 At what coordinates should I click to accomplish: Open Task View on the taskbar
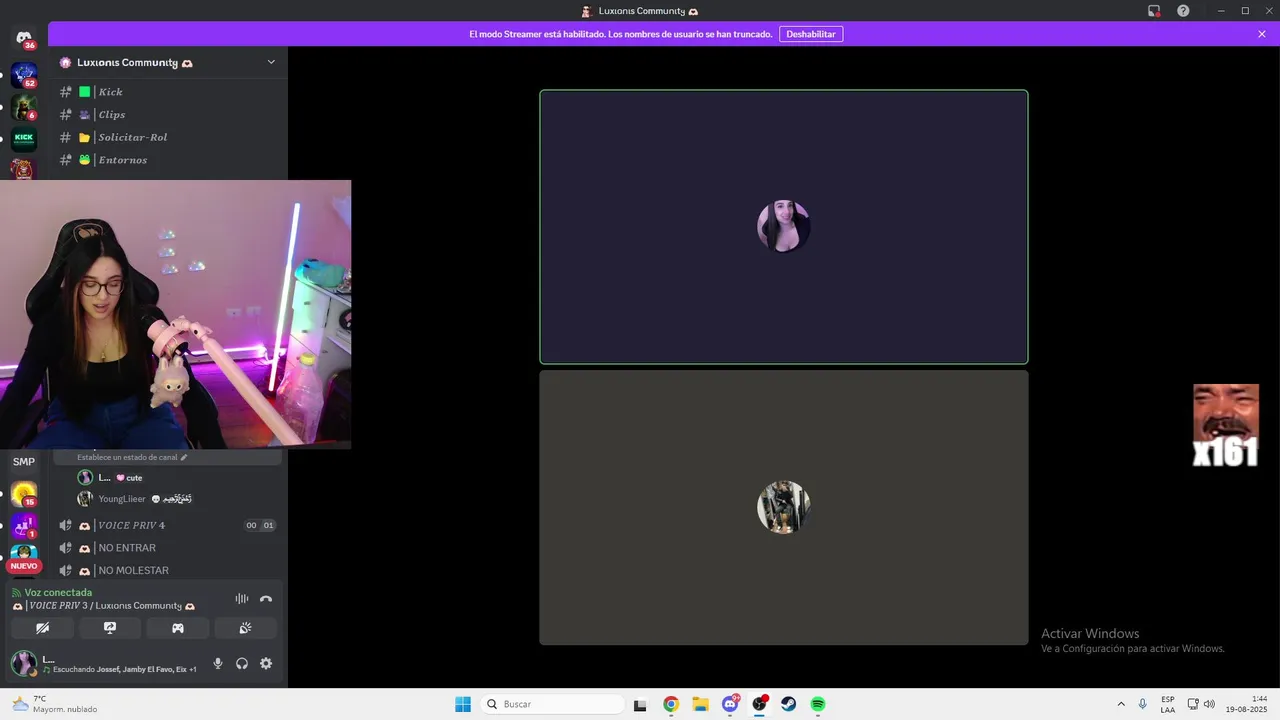click(x=640, y=704)
